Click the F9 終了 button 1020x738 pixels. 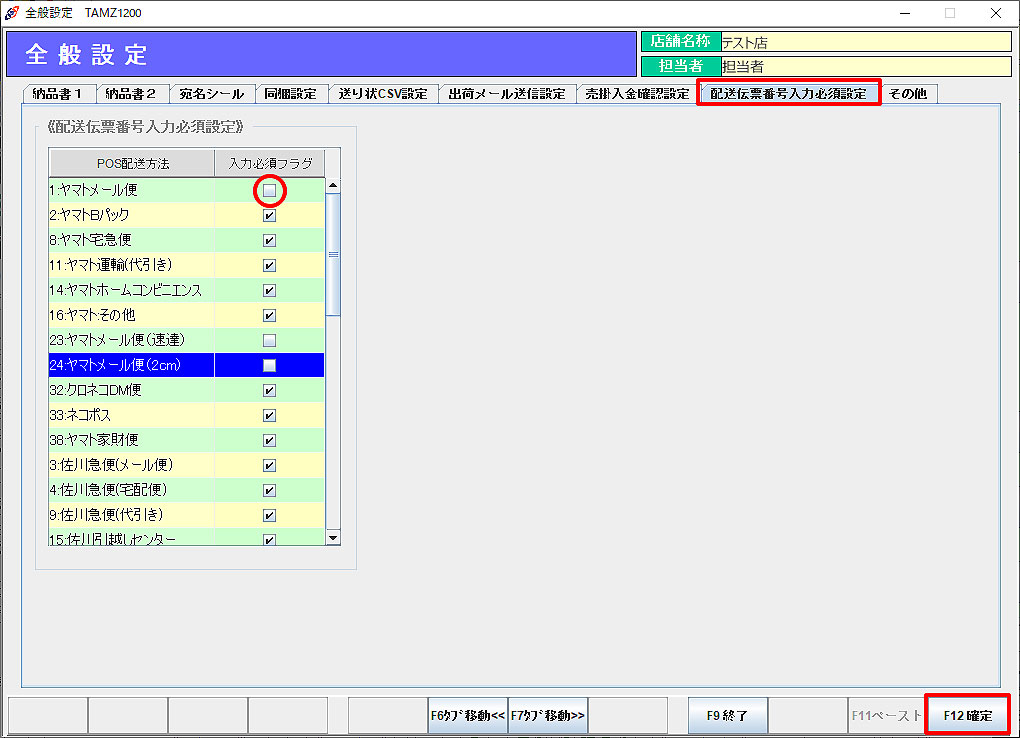(x=727, y=716)
